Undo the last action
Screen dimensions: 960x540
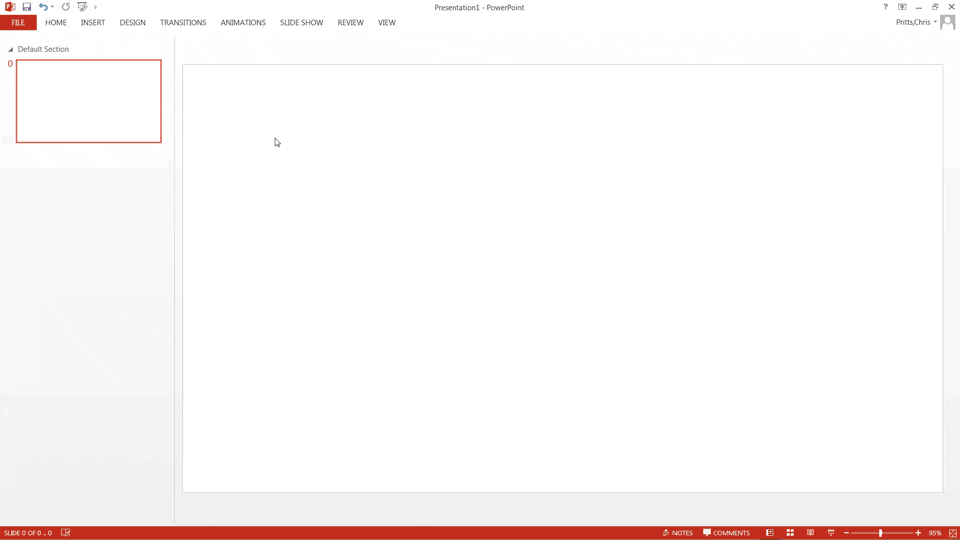point(43,7)
